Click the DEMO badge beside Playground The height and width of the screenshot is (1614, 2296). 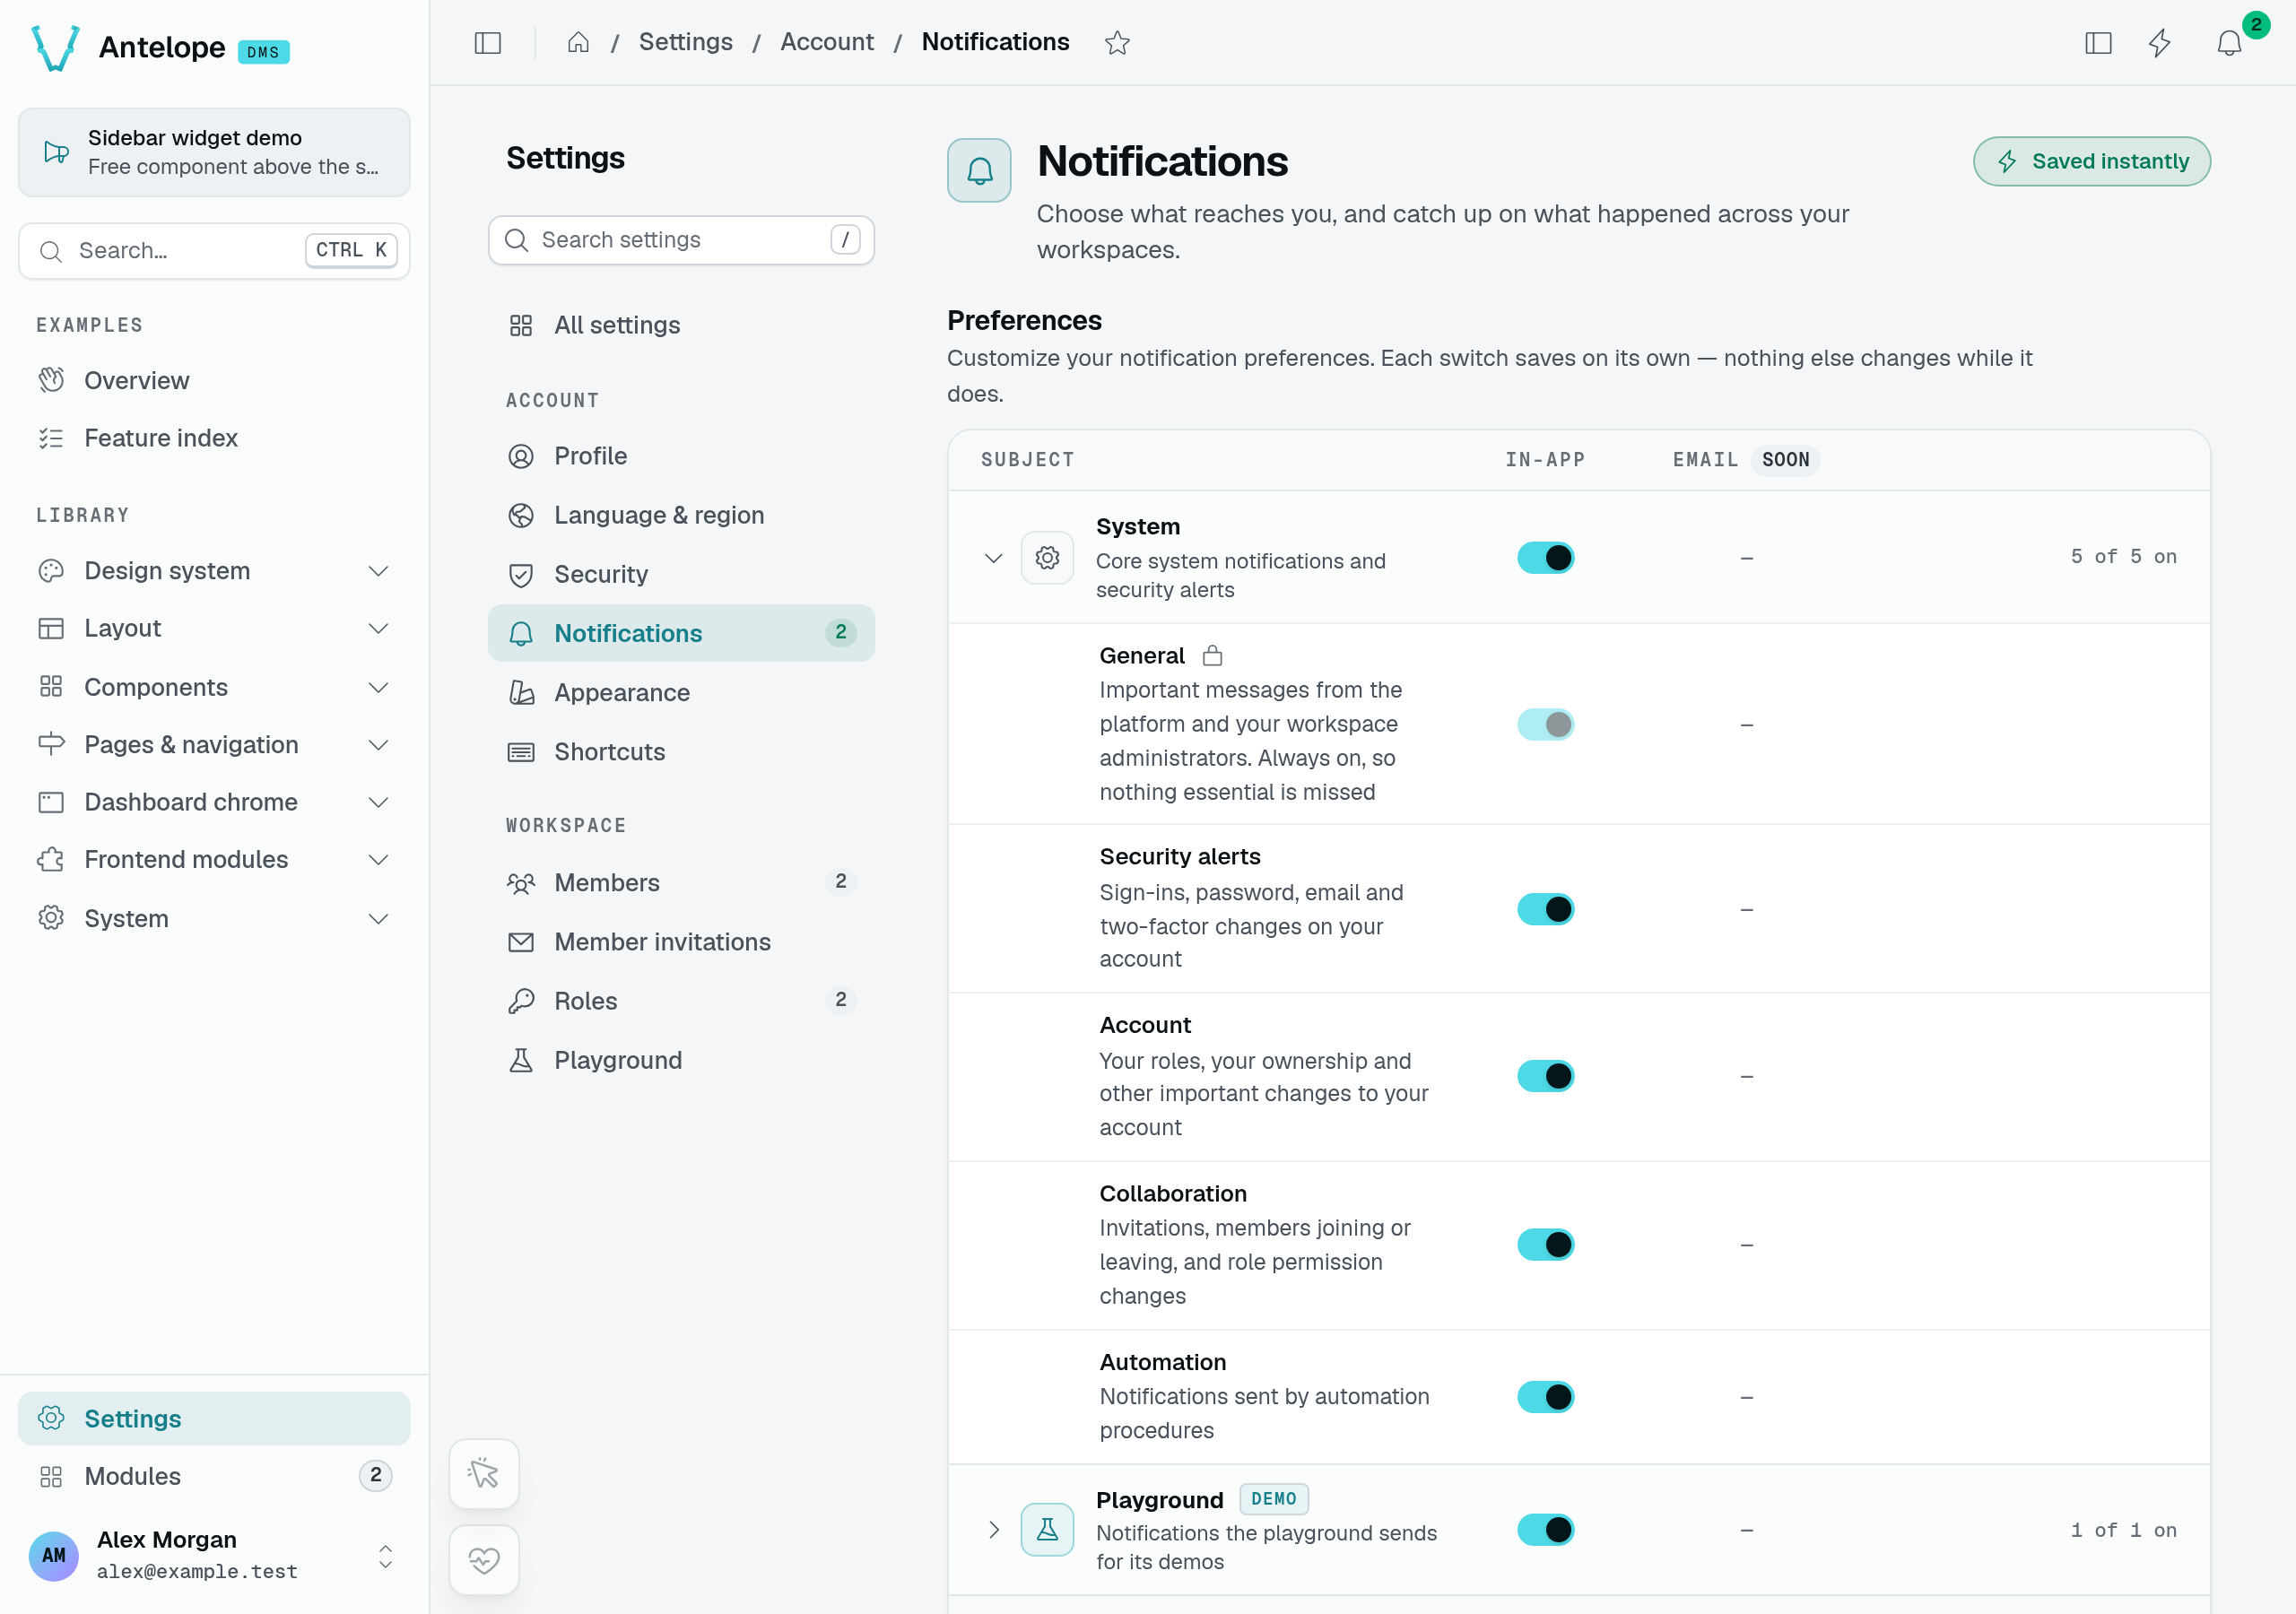1273,1499
